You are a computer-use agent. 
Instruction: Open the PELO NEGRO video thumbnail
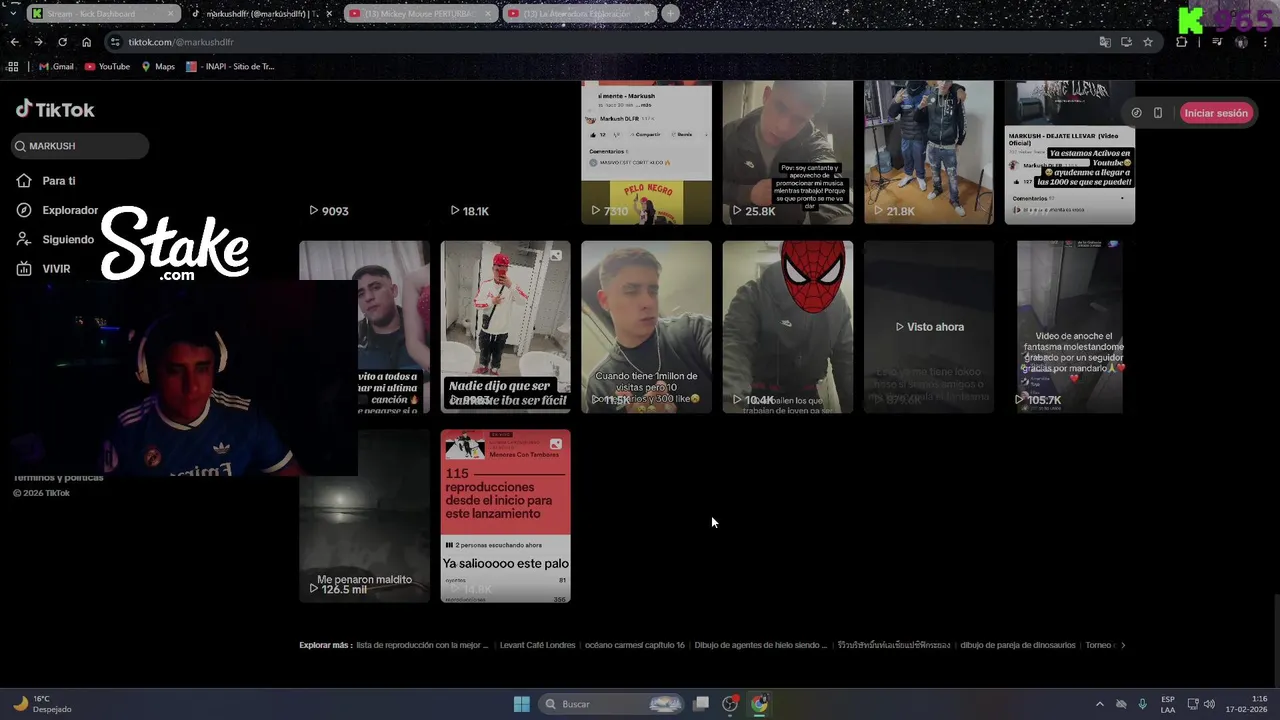[x=647, y=153]
